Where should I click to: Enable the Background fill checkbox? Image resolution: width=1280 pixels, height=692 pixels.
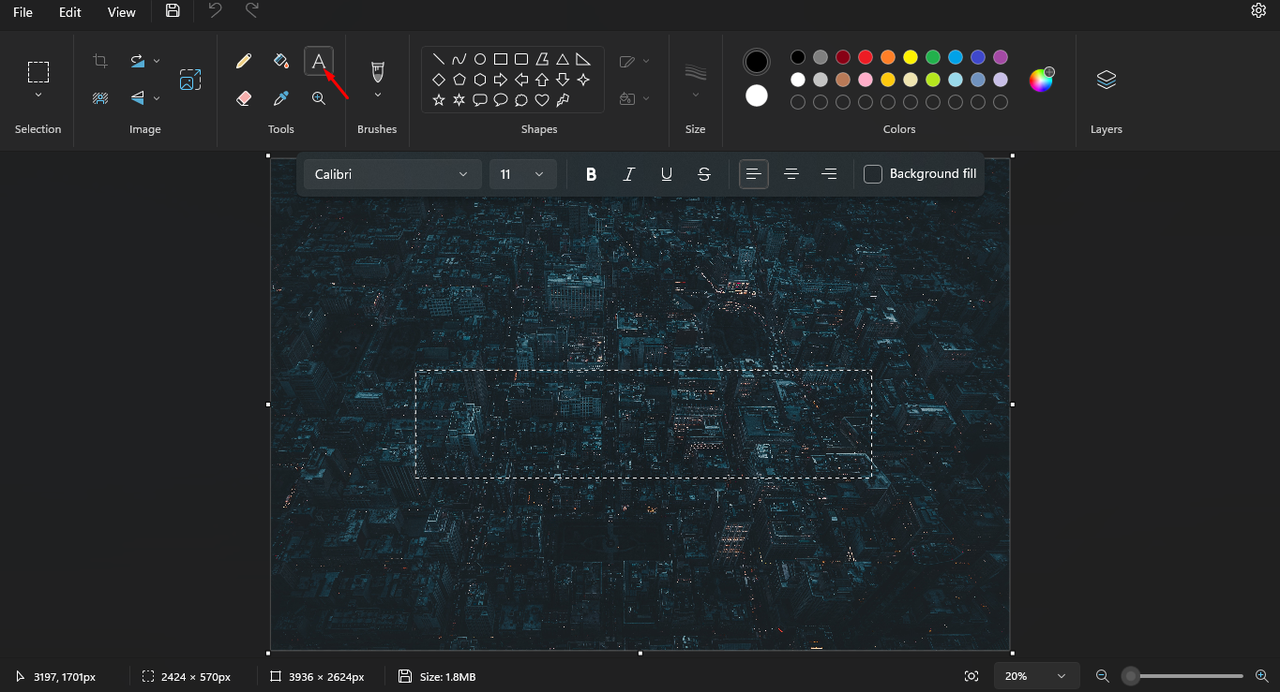pos(873,174)
